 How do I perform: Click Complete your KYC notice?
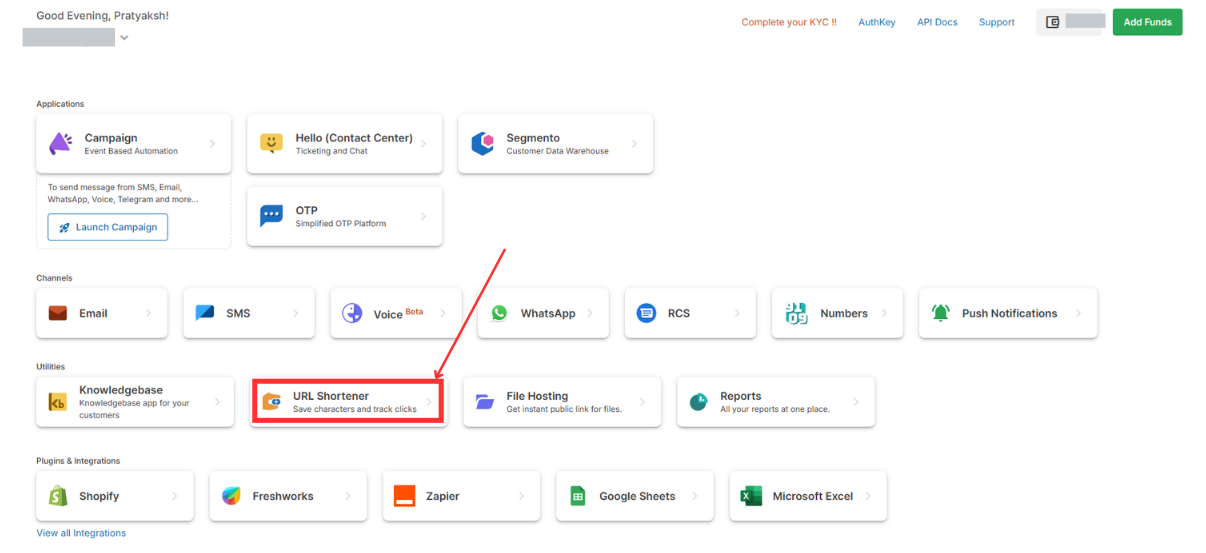(789, 22)
